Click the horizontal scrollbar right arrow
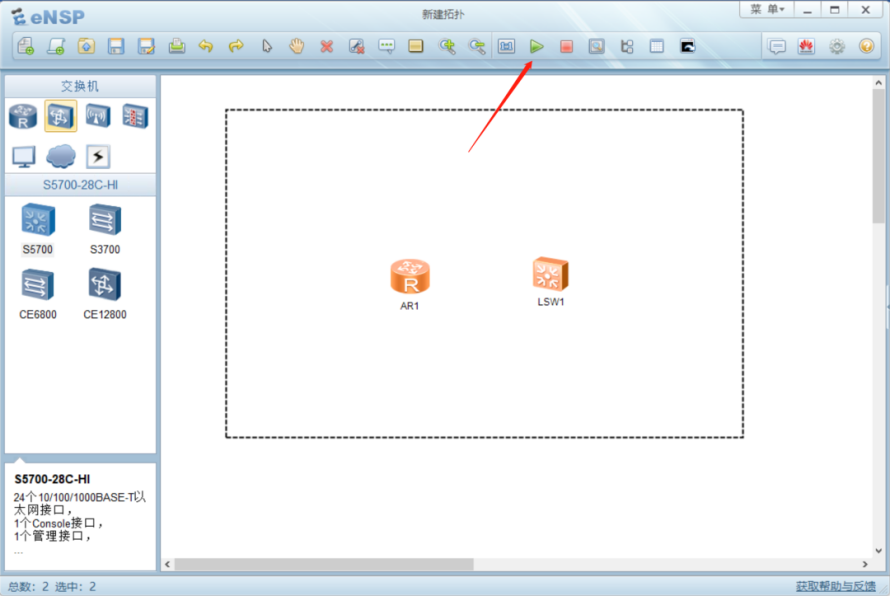 pos(865,564)
